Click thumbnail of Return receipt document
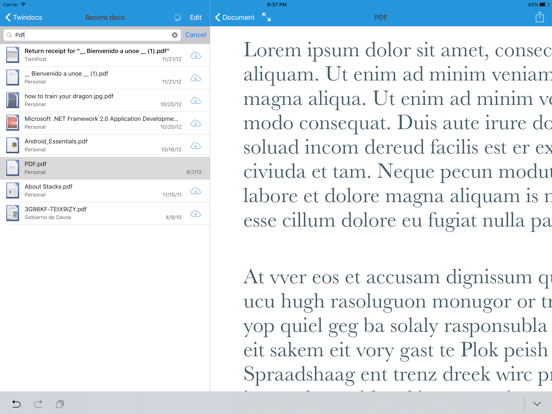552x414 pixels. coord(12,55)
